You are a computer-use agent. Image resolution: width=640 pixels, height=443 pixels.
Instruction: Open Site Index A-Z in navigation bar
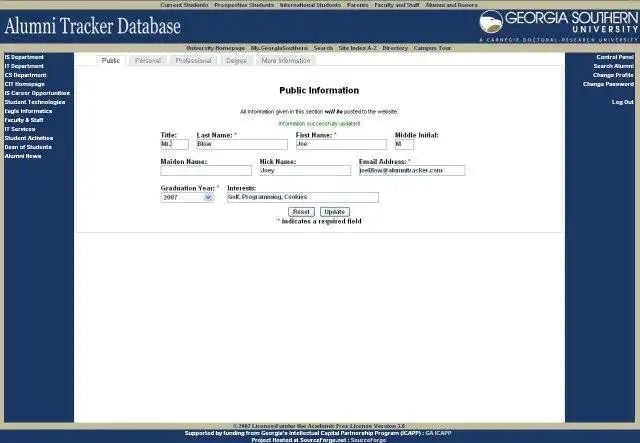pos(357,48)
